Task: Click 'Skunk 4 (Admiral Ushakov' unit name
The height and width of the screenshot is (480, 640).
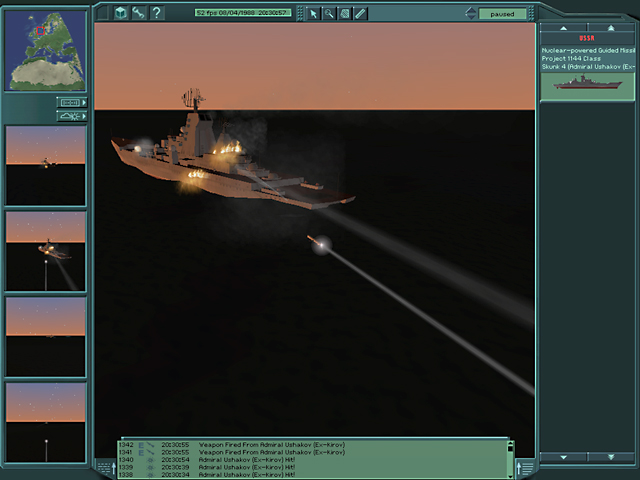Action: [581, 67]
